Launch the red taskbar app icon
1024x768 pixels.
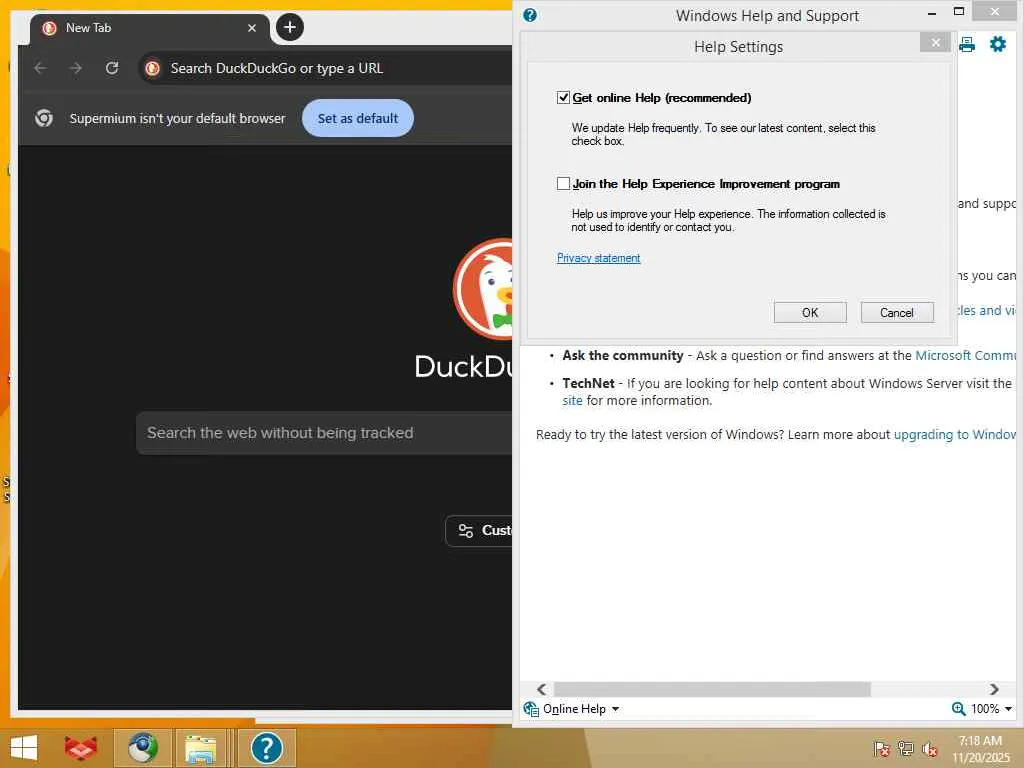[81, 748]
